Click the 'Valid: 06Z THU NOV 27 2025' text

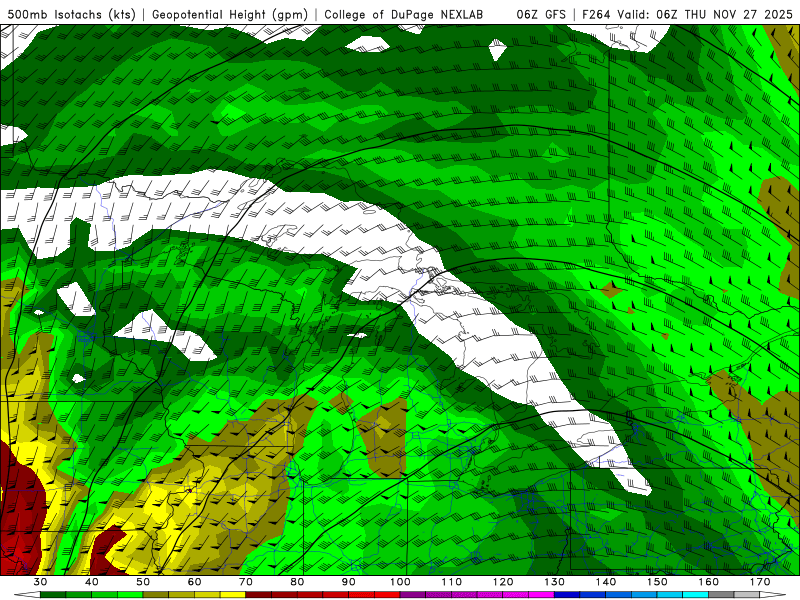tap(705, 14)
